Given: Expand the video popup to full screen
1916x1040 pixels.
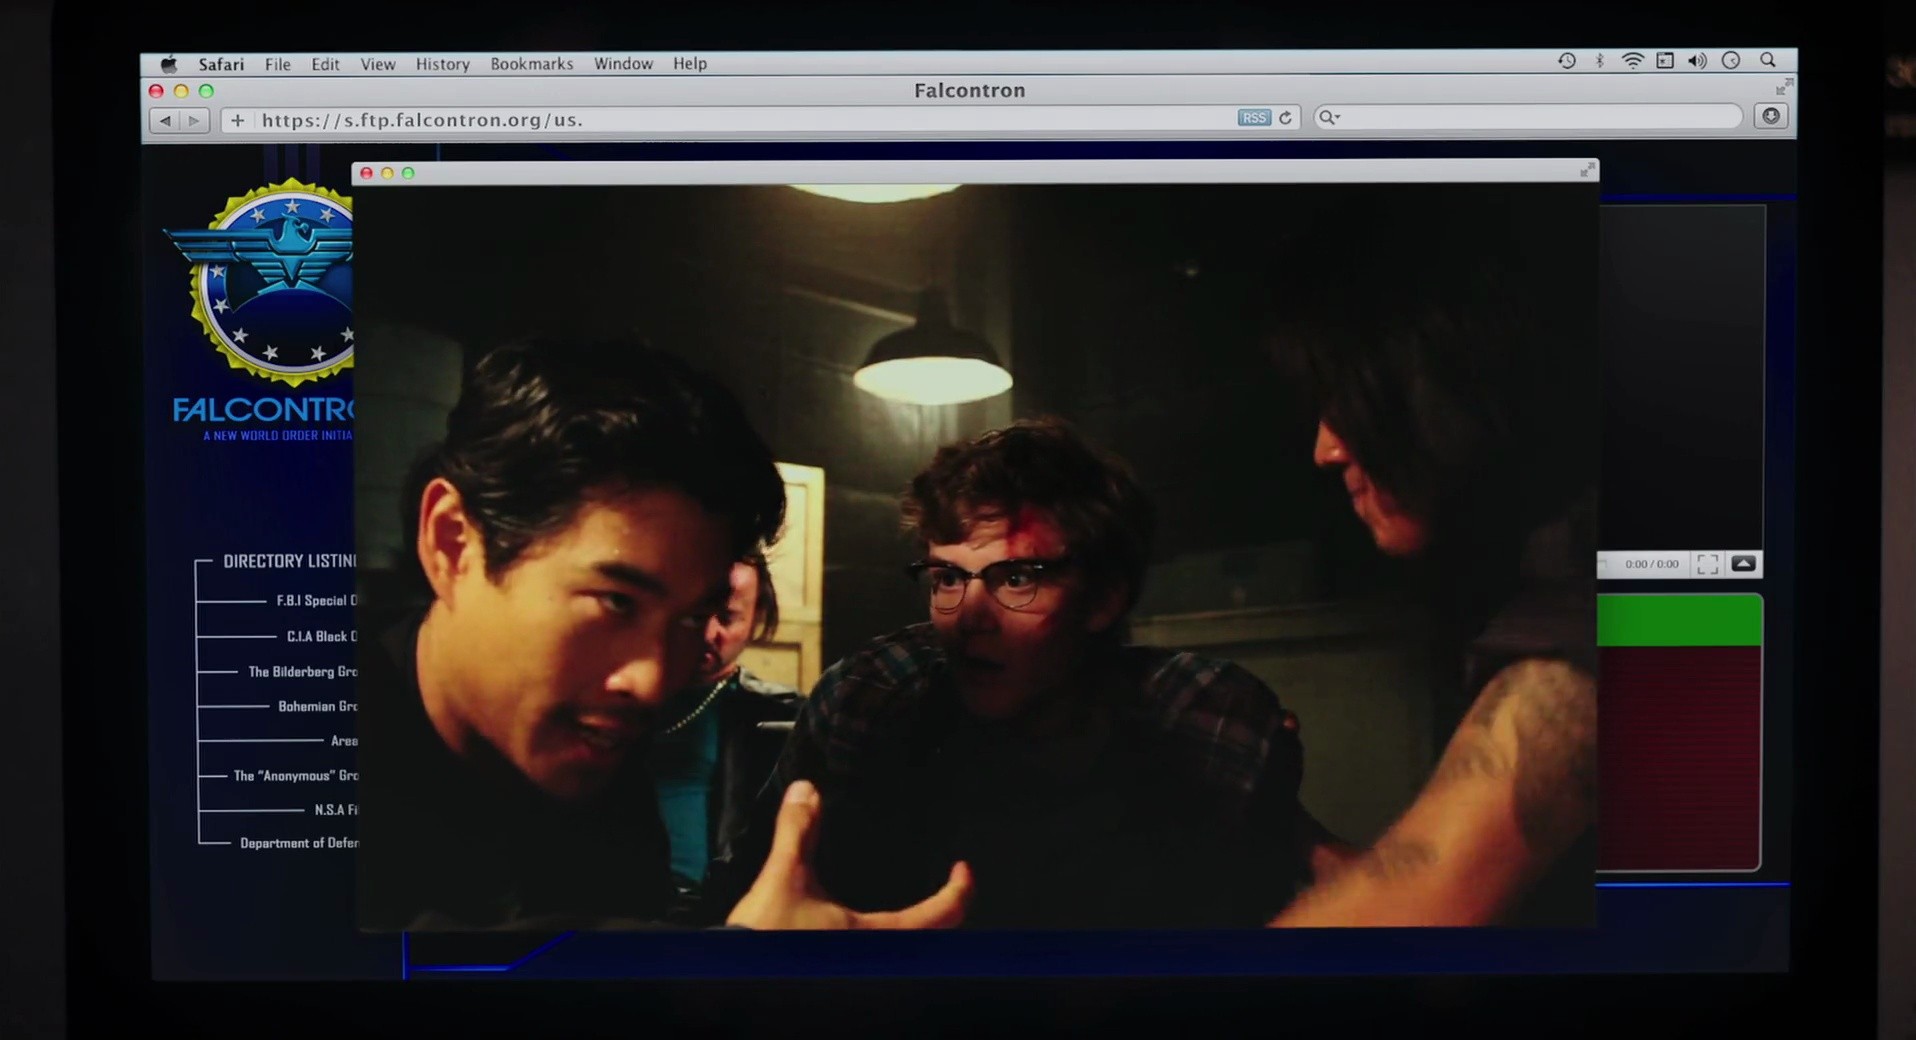Looking at the screenshot, I should point(1587,171).
